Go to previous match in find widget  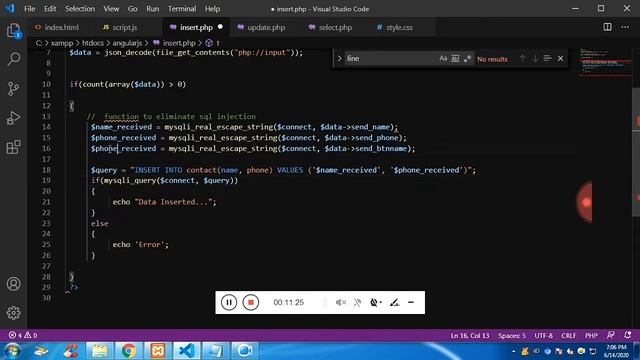tap(522, 58)
